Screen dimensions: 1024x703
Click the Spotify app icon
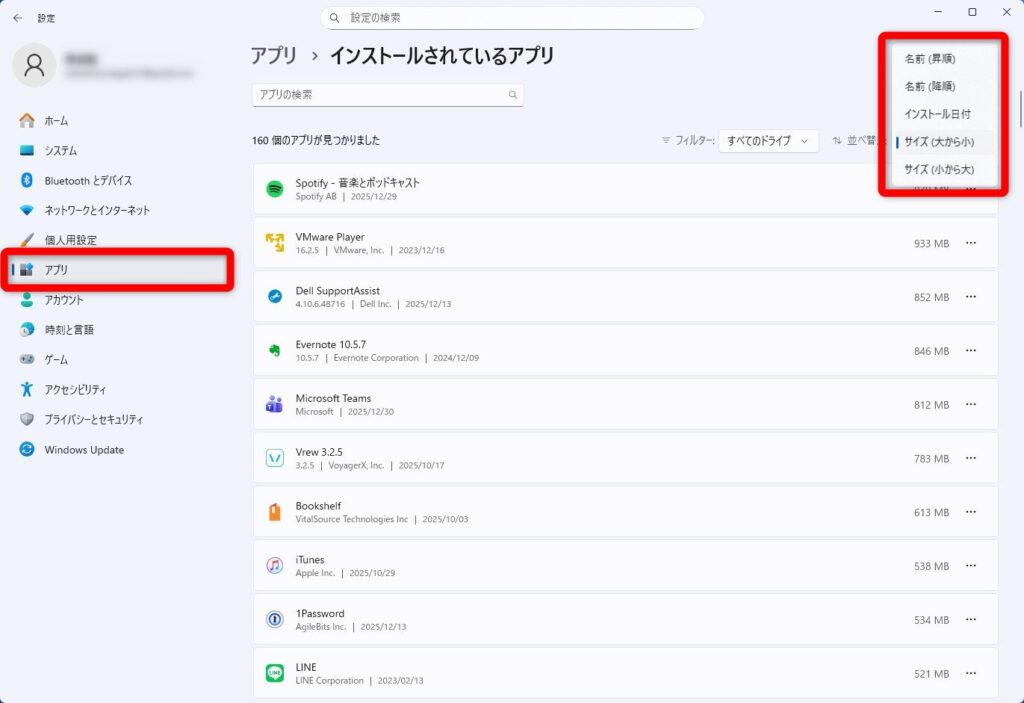(x=274, y=189)
